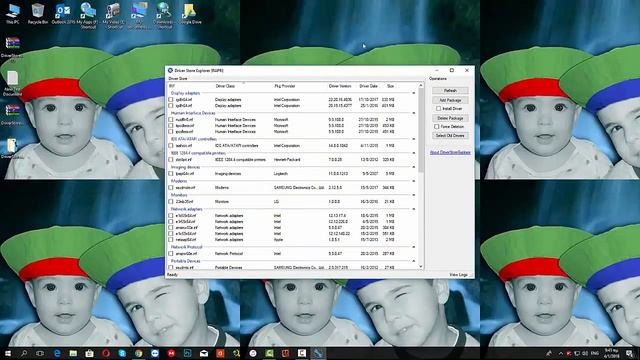The width and height of the screenshot is (640, 360).
Task: Check the Apple Network adapters driver row
Action: click(x=171, y=240)
